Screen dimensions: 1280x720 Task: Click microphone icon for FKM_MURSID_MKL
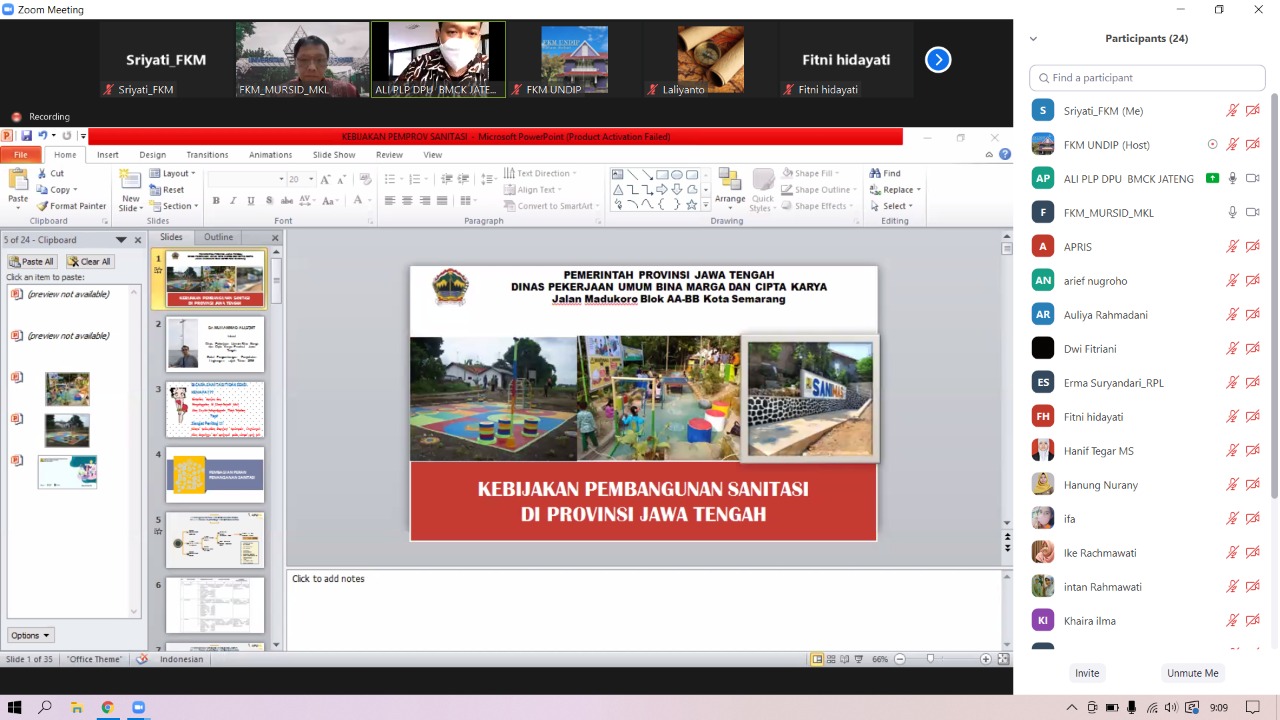click(x=1233, y=212)
